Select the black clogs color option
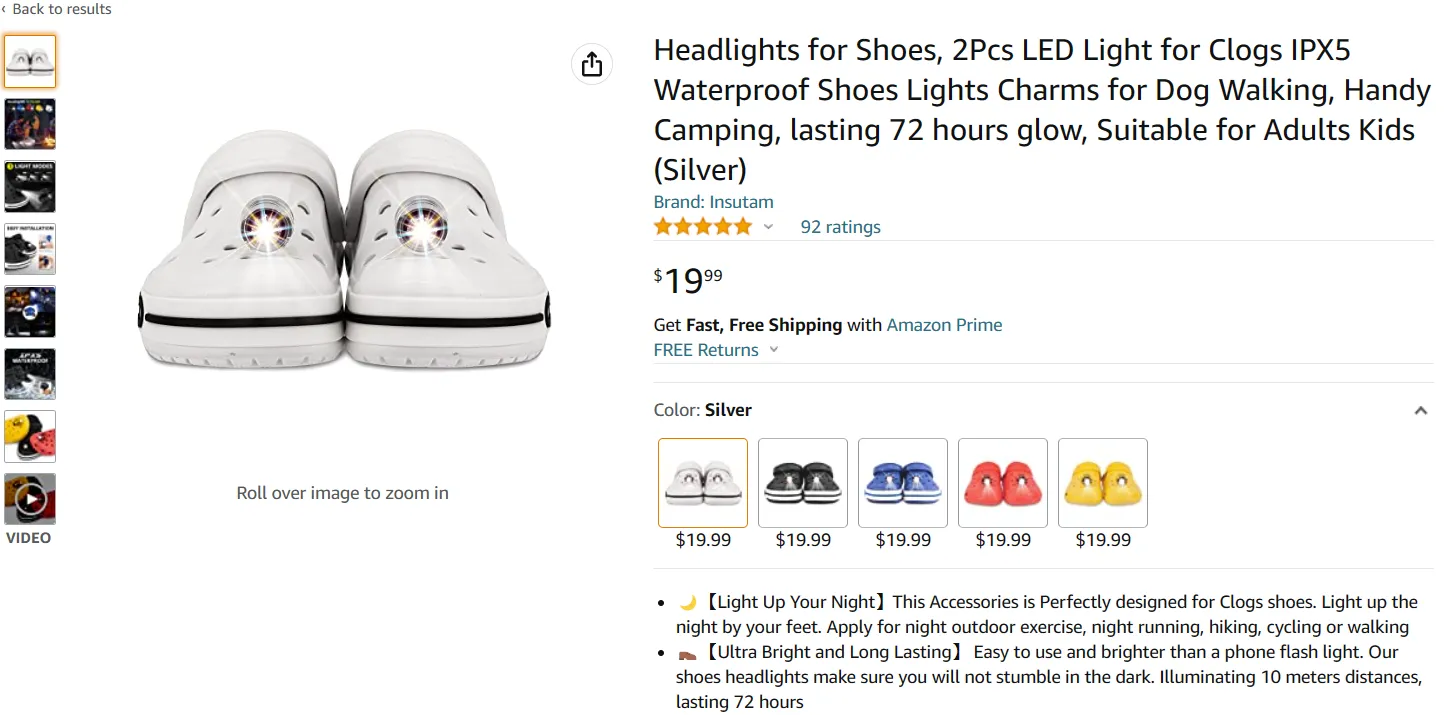The width and height of the screenshot is (1456, 715). tap(803, 483)
